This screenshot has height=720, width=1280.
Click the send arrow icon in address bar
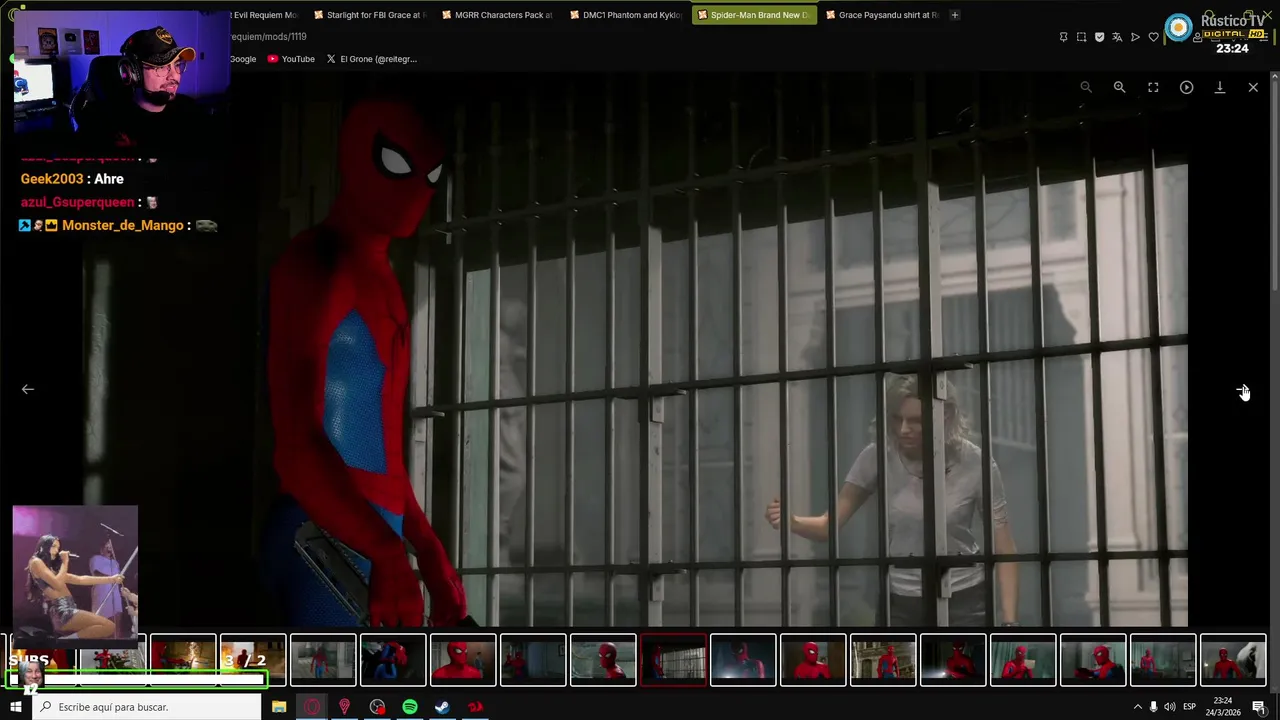[1135, 37]
